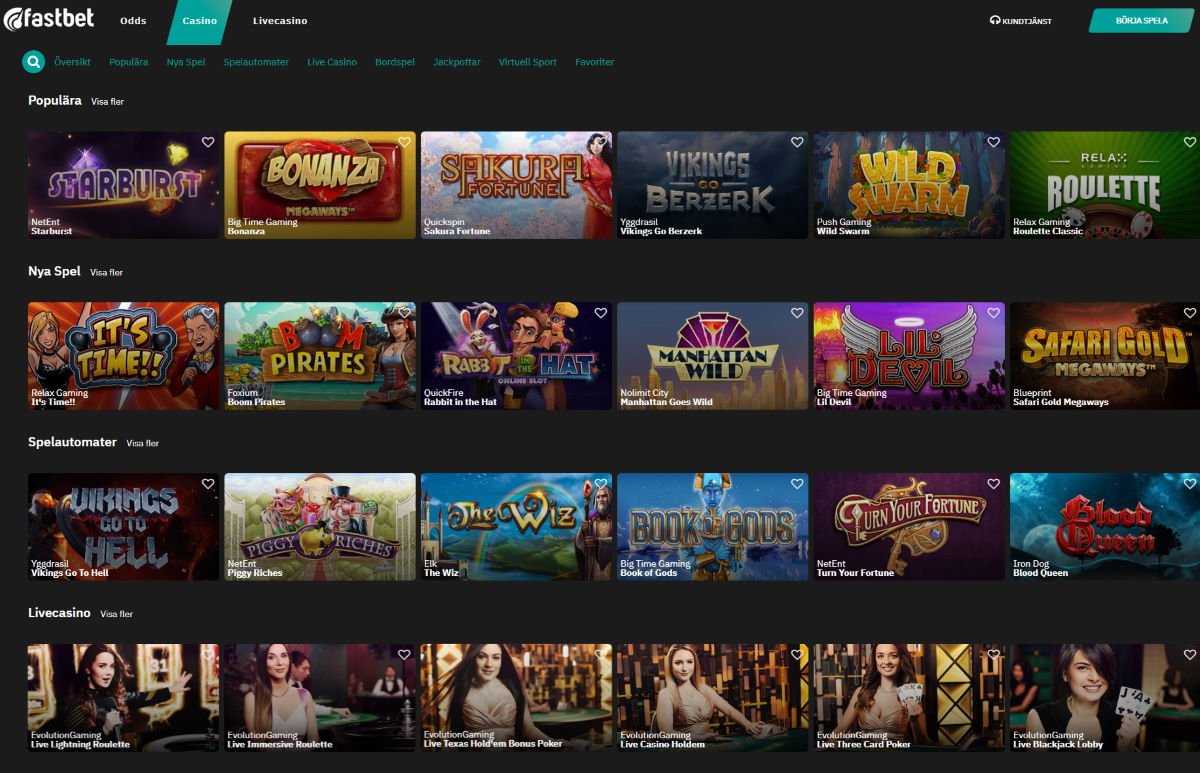
Task: Open the Fastbet logo home link
Action: click(x=49, y=19)
